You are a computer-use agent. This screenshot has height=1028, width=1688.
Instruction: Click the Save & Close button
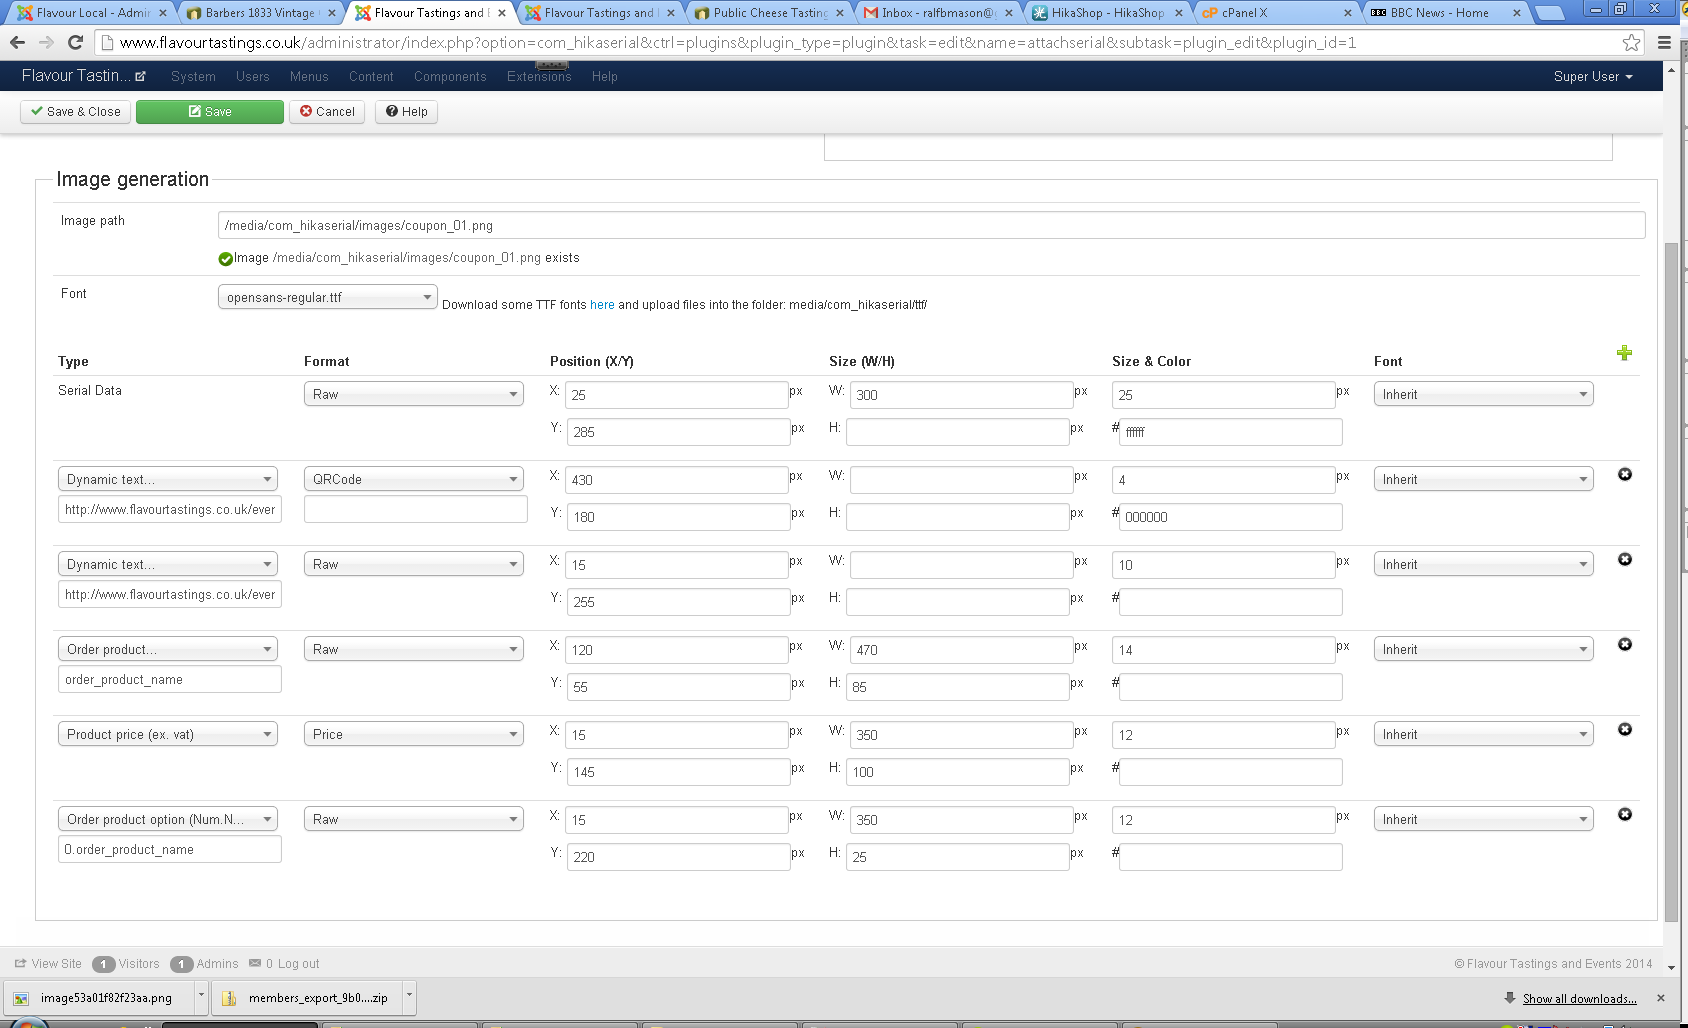pyautogui.click(x=75, y=111)
